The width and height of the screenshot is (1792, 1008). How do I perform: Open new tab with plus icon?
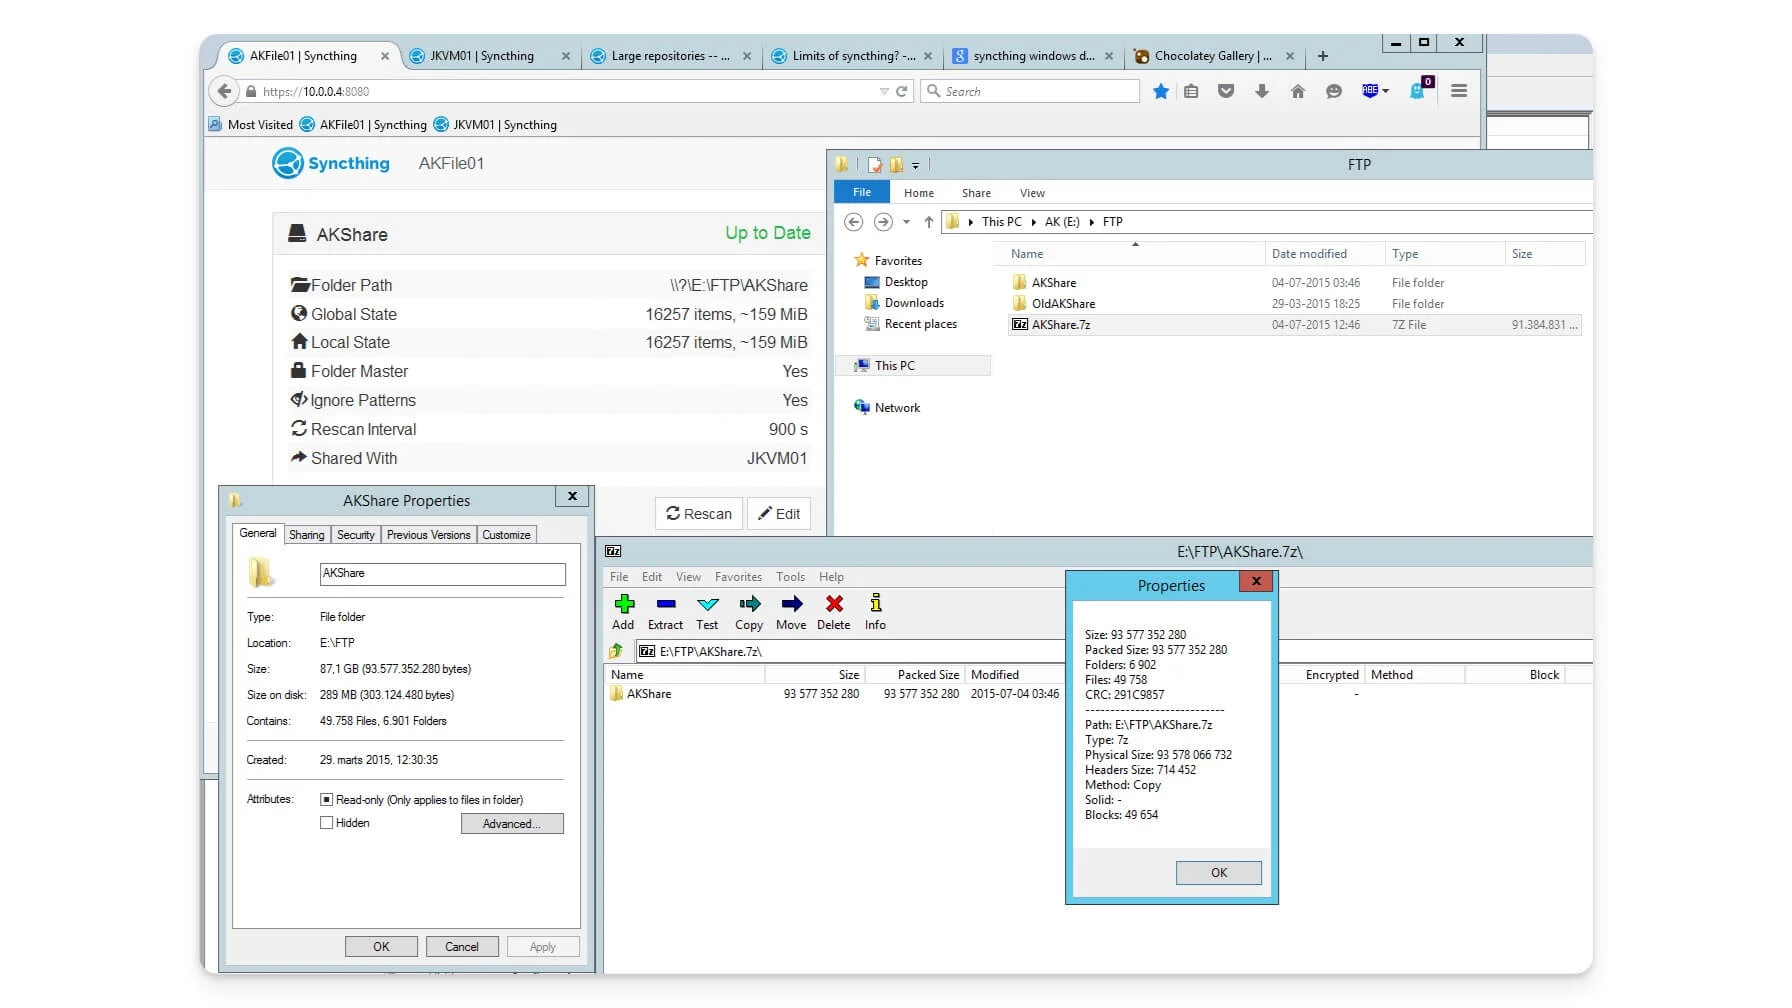coord(1323,56)
